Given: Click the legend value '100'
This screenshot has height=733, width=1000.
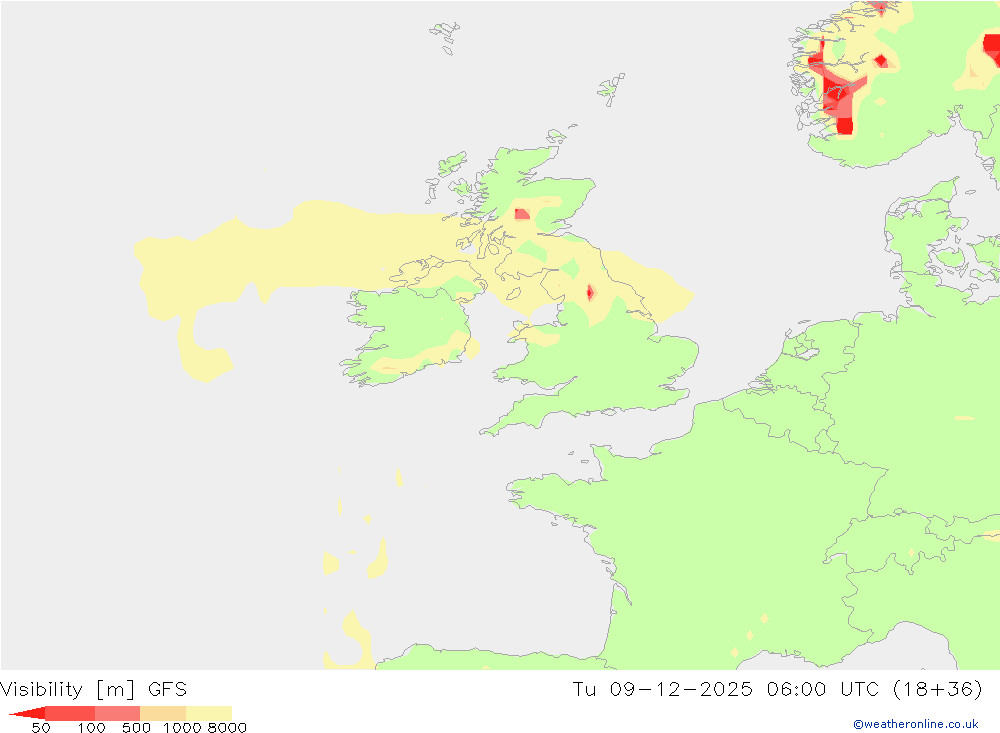Looking at the screenshot, I should [x=91, y=728].
